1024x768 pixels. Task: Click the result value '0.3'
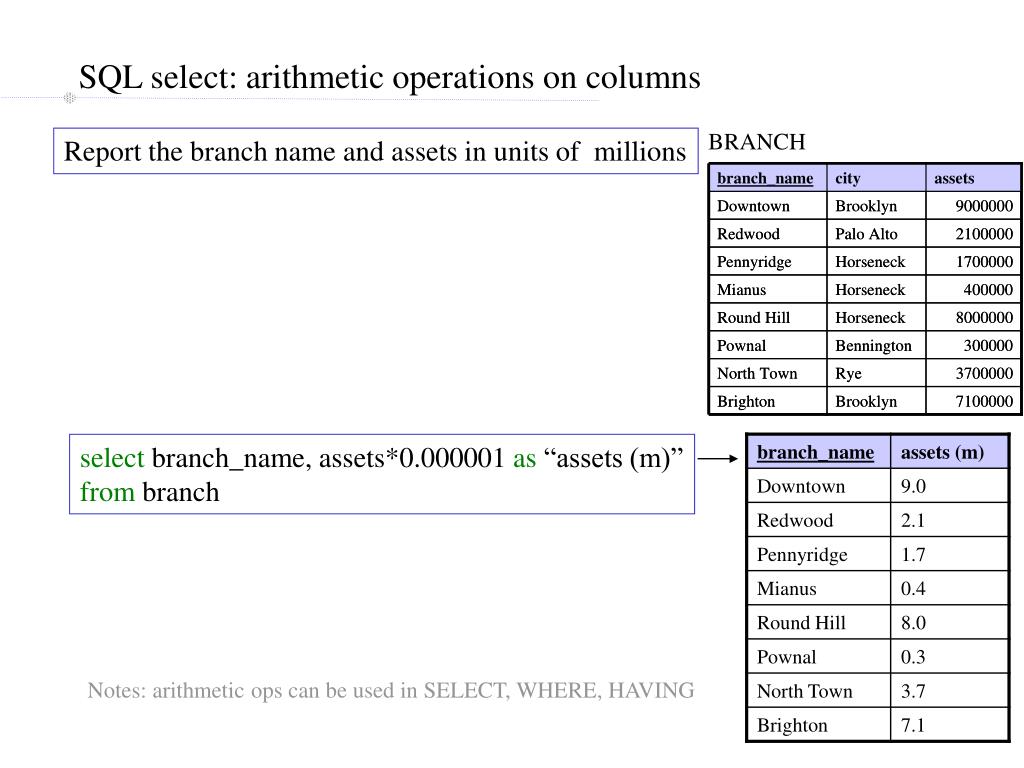click(913, 657)
